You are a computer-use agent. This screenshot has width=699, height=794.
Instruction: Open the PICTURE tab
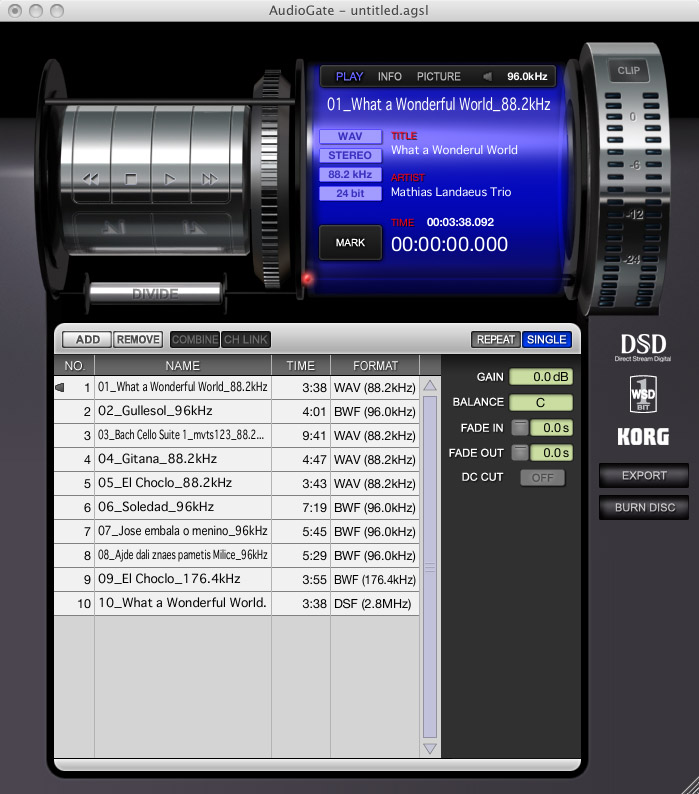438,77
